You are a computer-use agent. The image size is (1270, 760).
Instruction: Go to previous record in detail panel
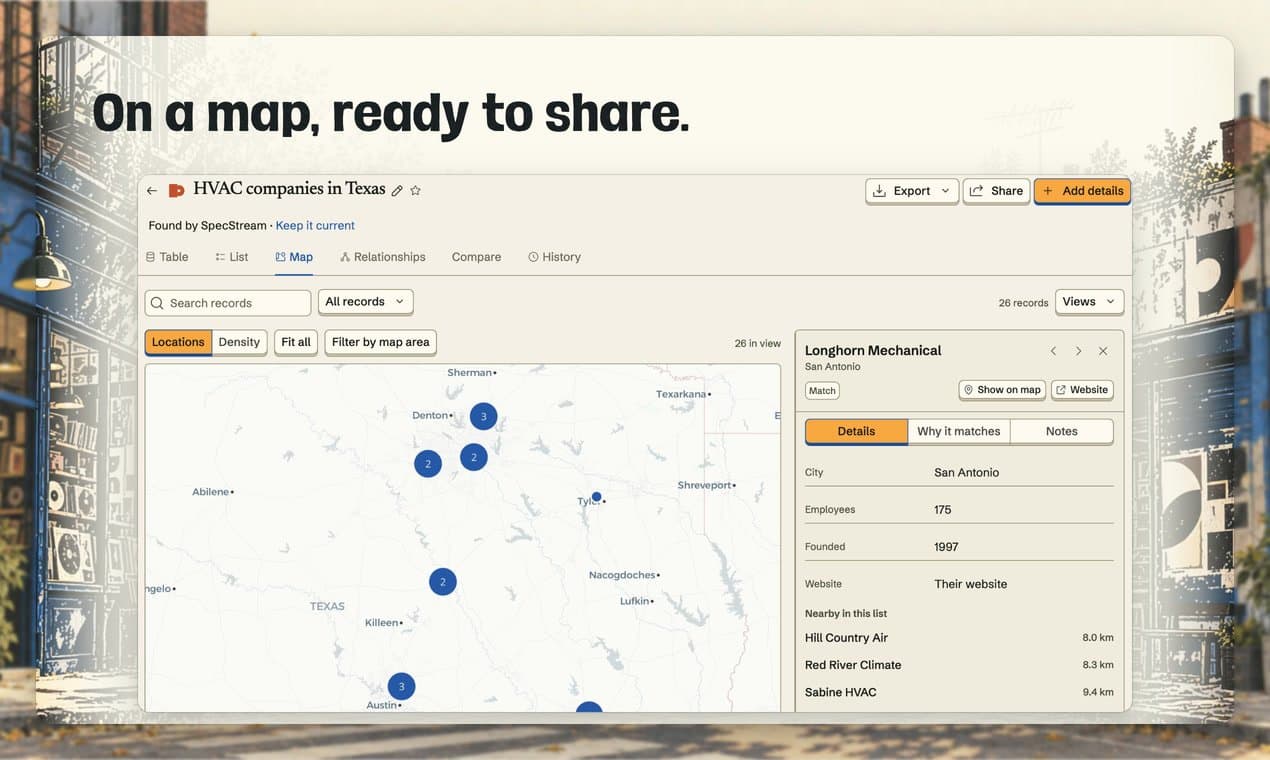[1053, 351]
